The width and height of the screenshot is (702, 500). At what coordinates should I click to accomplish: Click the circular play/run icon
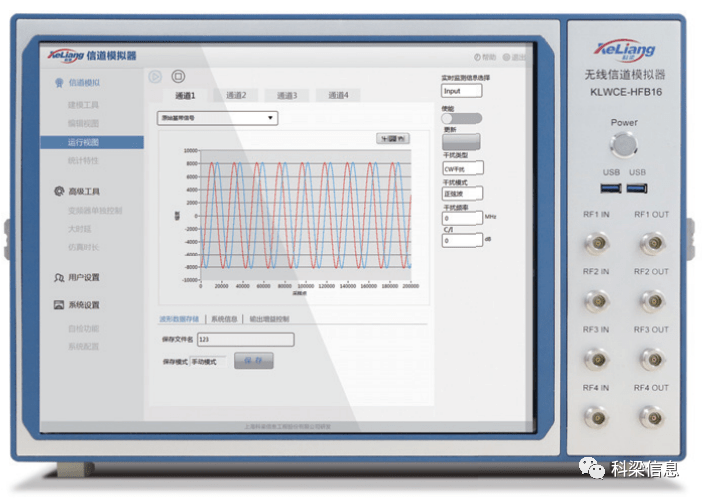[155, 77]
